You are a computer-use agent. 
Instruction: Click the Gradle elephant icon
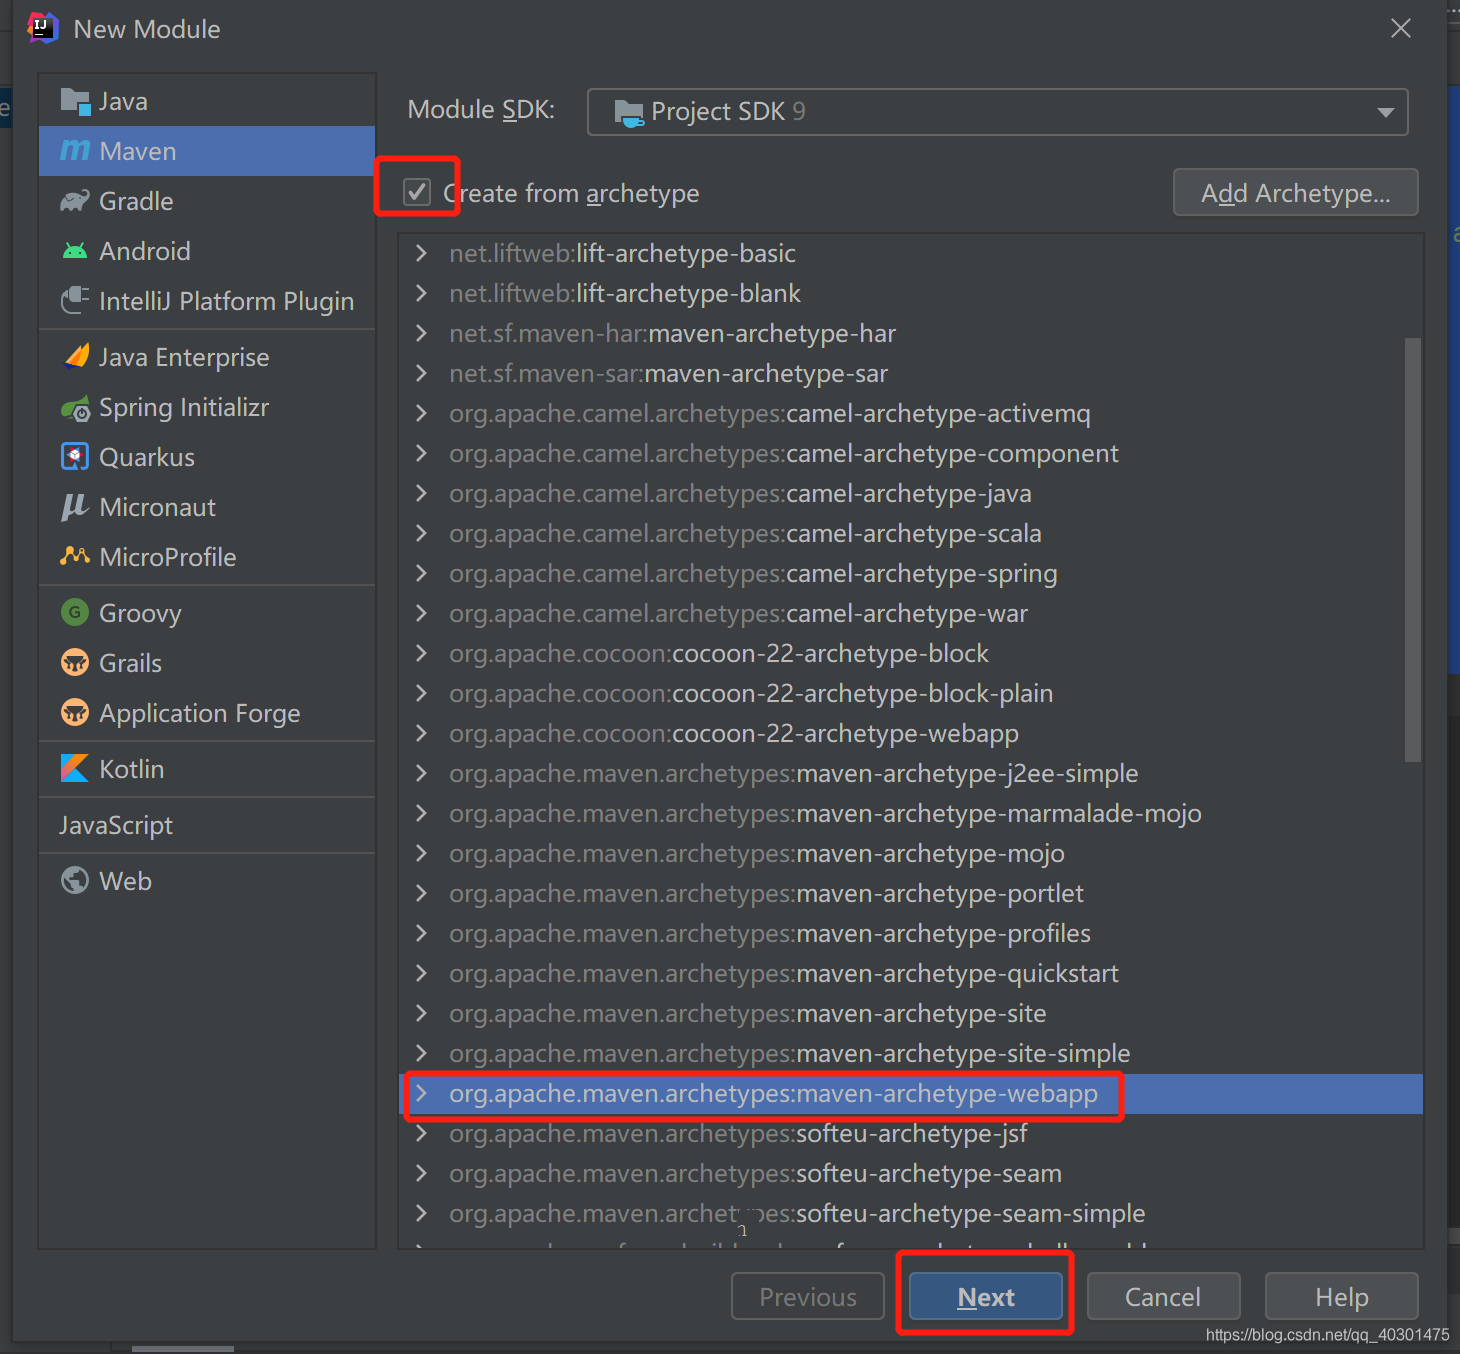tap(75, 201)
